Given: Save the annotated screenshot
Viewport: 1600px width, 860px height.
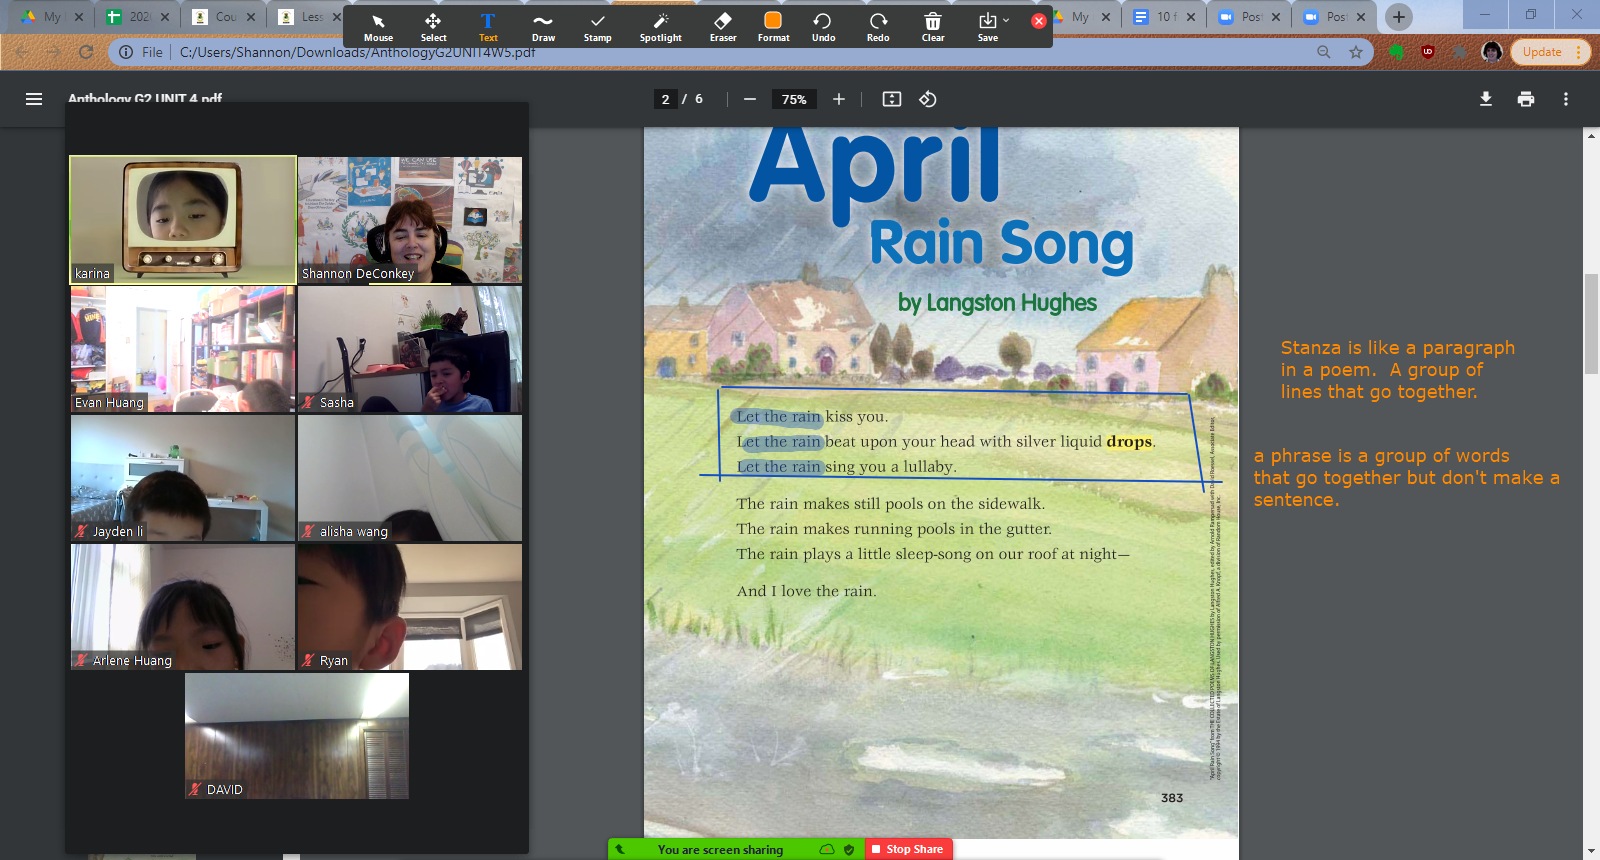Looking at the screenshot, I should pyautogui.click(x=987, y=27).
